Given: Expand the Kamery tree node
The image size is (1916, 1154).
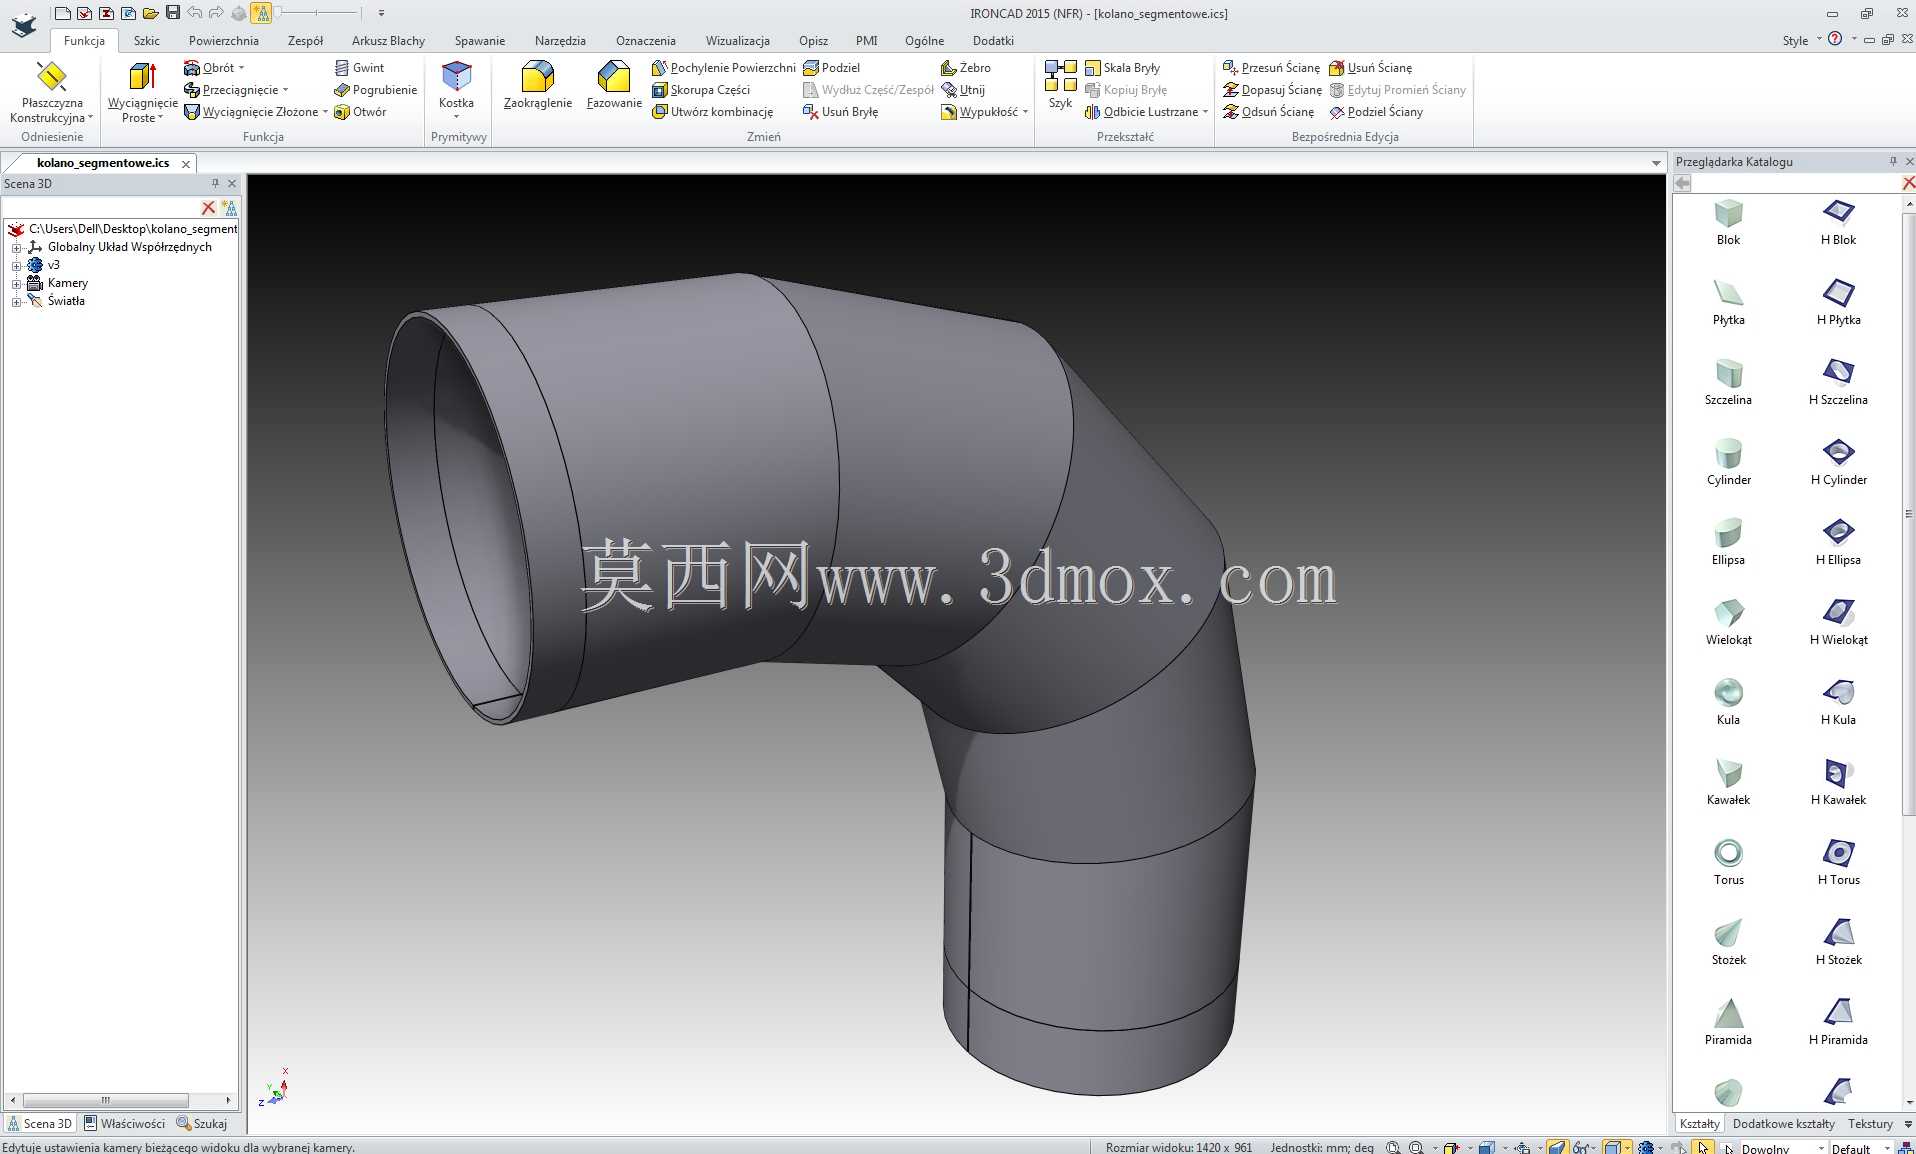Looking at the screenshot, I should (16, 283).
